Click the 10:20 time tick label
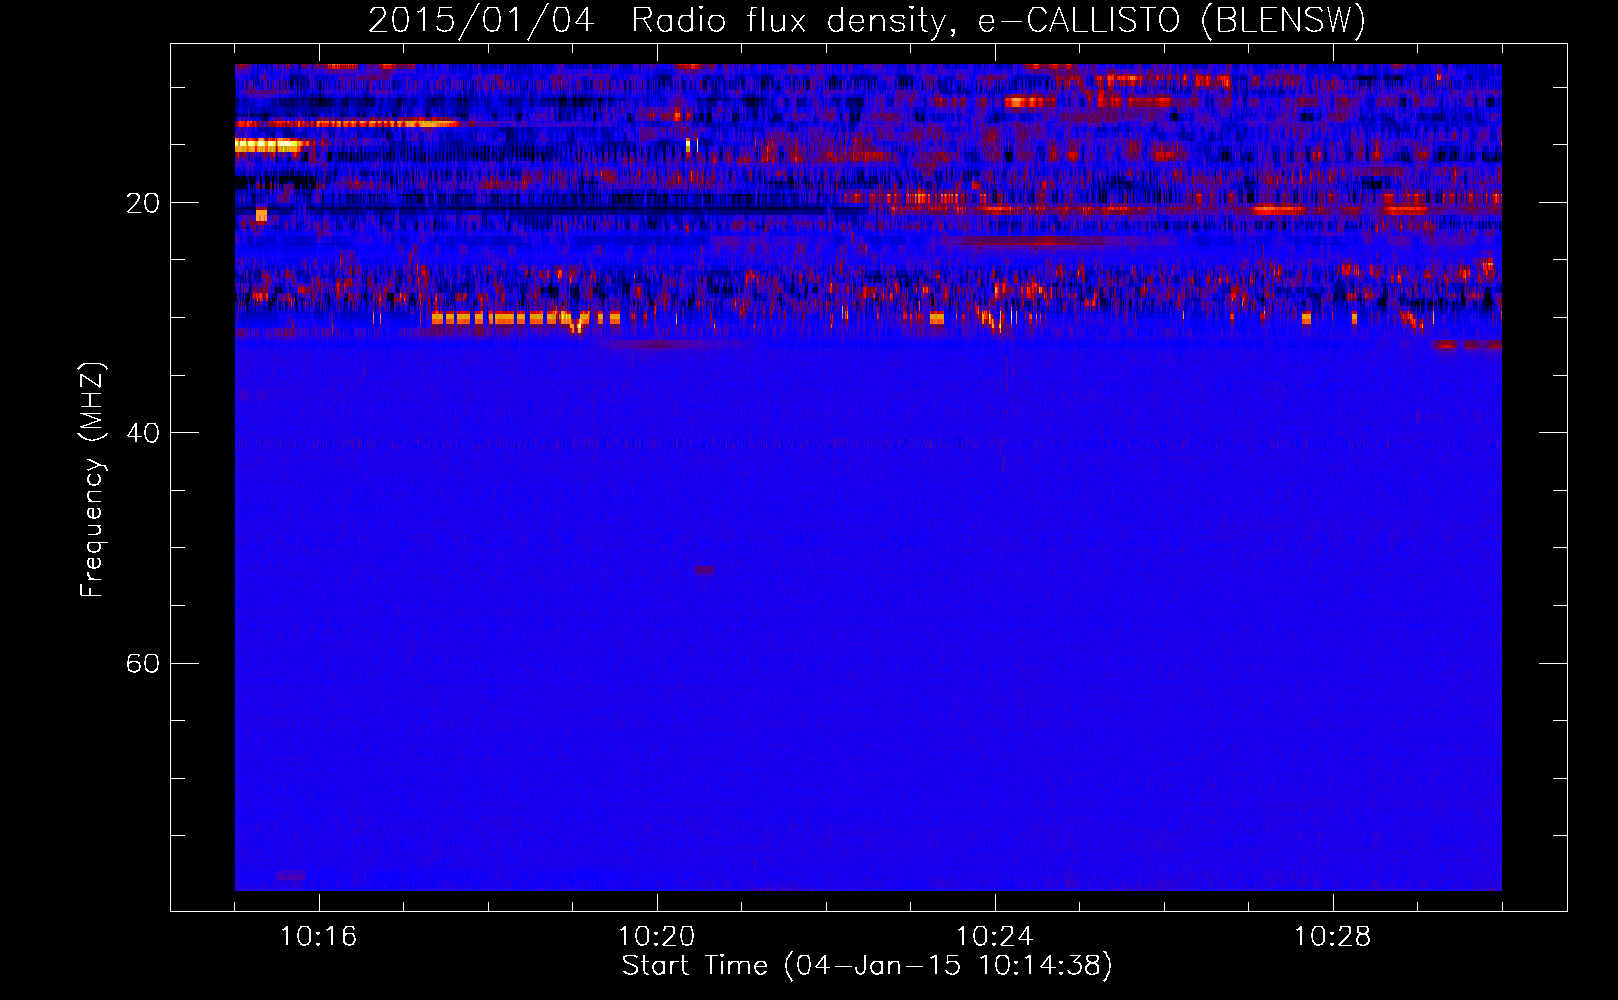Screen dimensions: 1618x1000 click(657, 937)
